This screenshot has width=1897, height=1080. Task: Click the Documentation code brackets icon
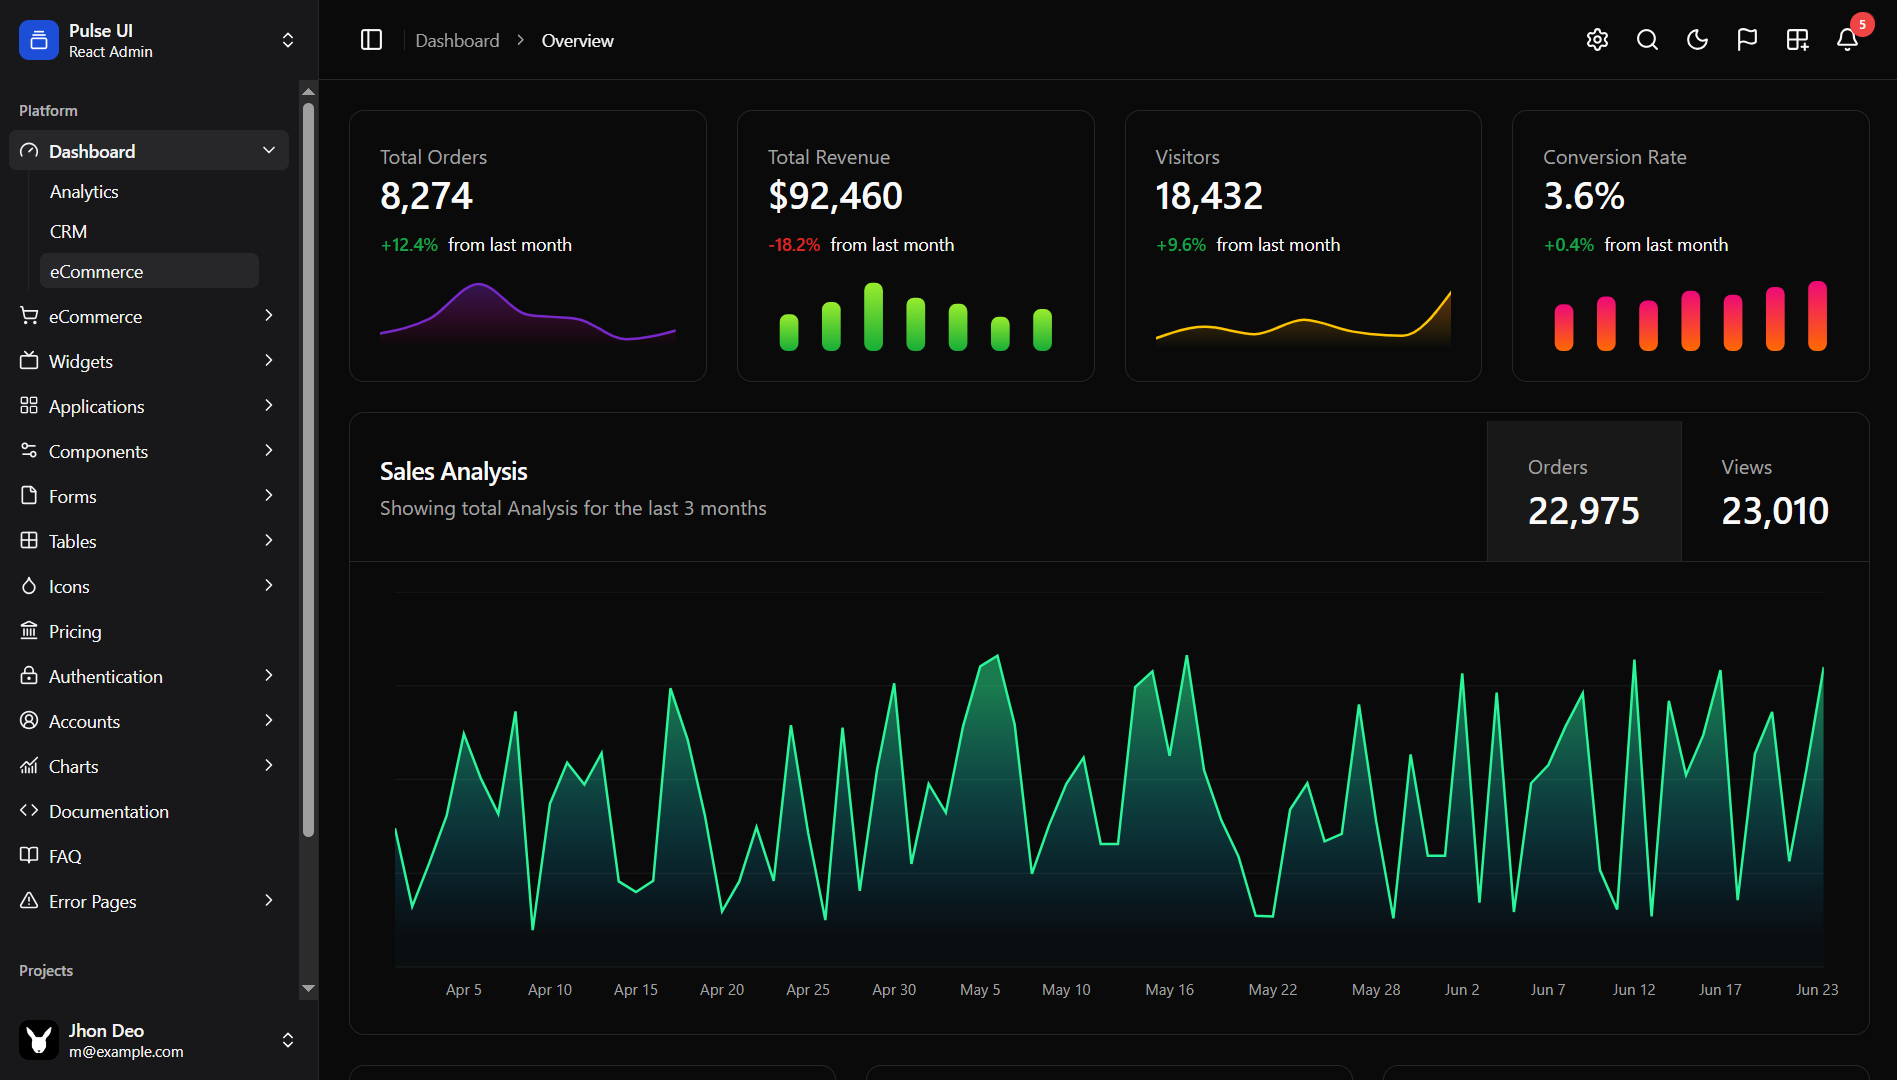click(x=29, y=811)
